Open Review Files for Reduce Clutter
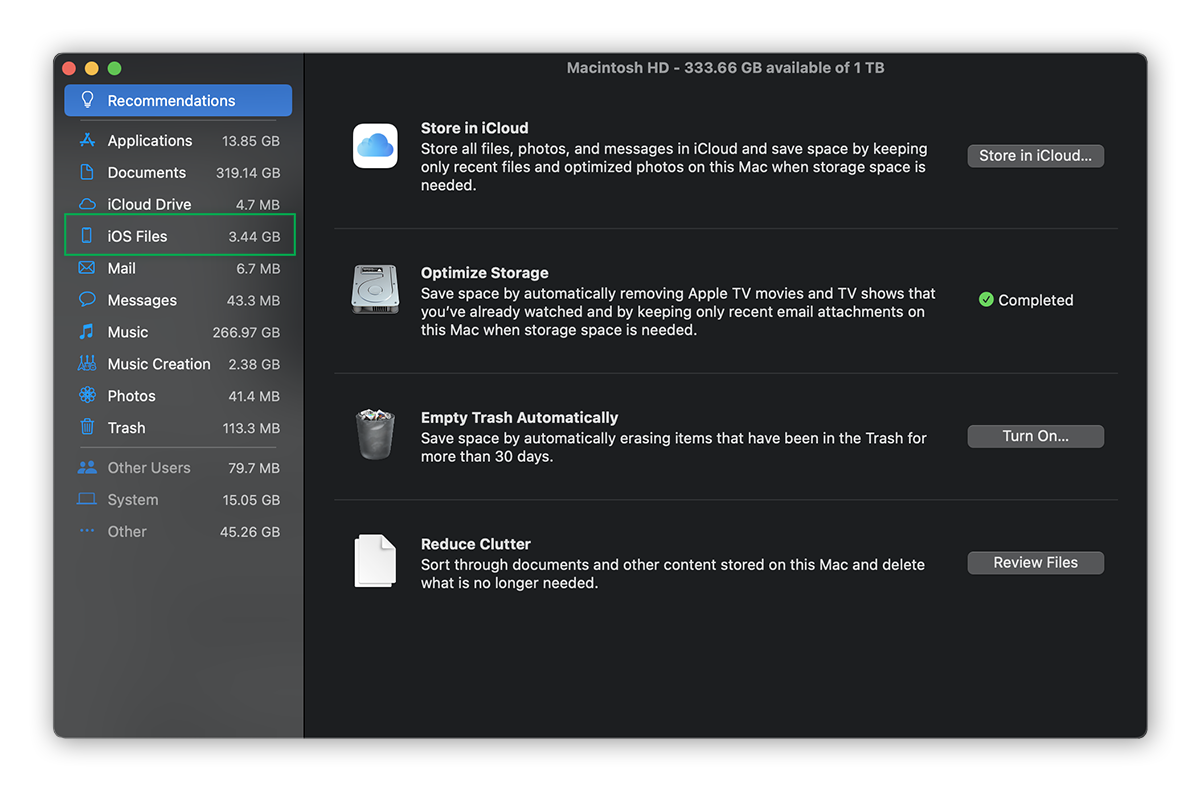 click(1035, 563)
